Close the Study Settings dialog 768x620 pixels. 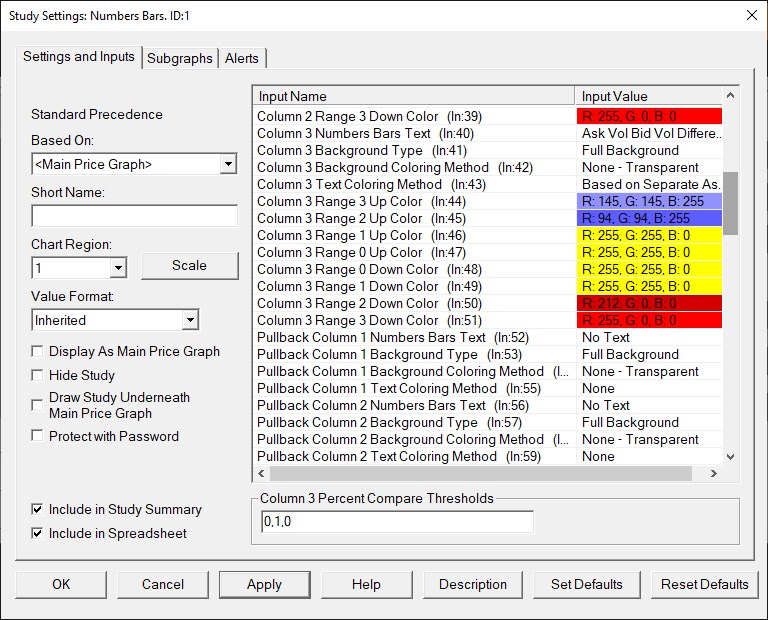tap(751, 15)
